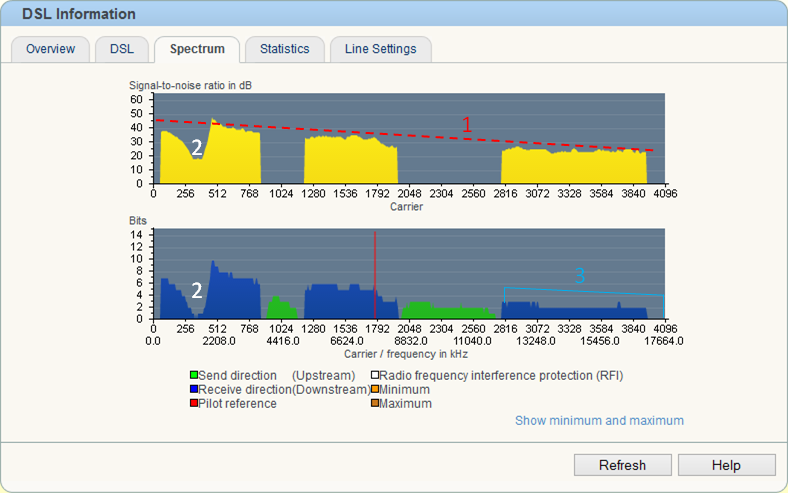
Task: Click the blue Receive direction legend swatch
Action: pos(194,390)
